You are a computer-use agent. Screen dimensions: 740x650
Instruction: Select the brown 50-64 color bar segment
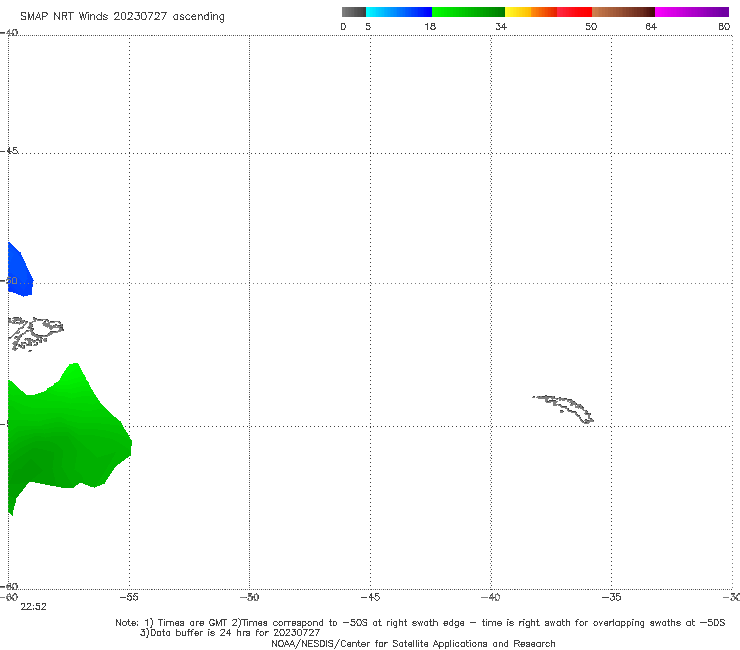coord(623,12)
